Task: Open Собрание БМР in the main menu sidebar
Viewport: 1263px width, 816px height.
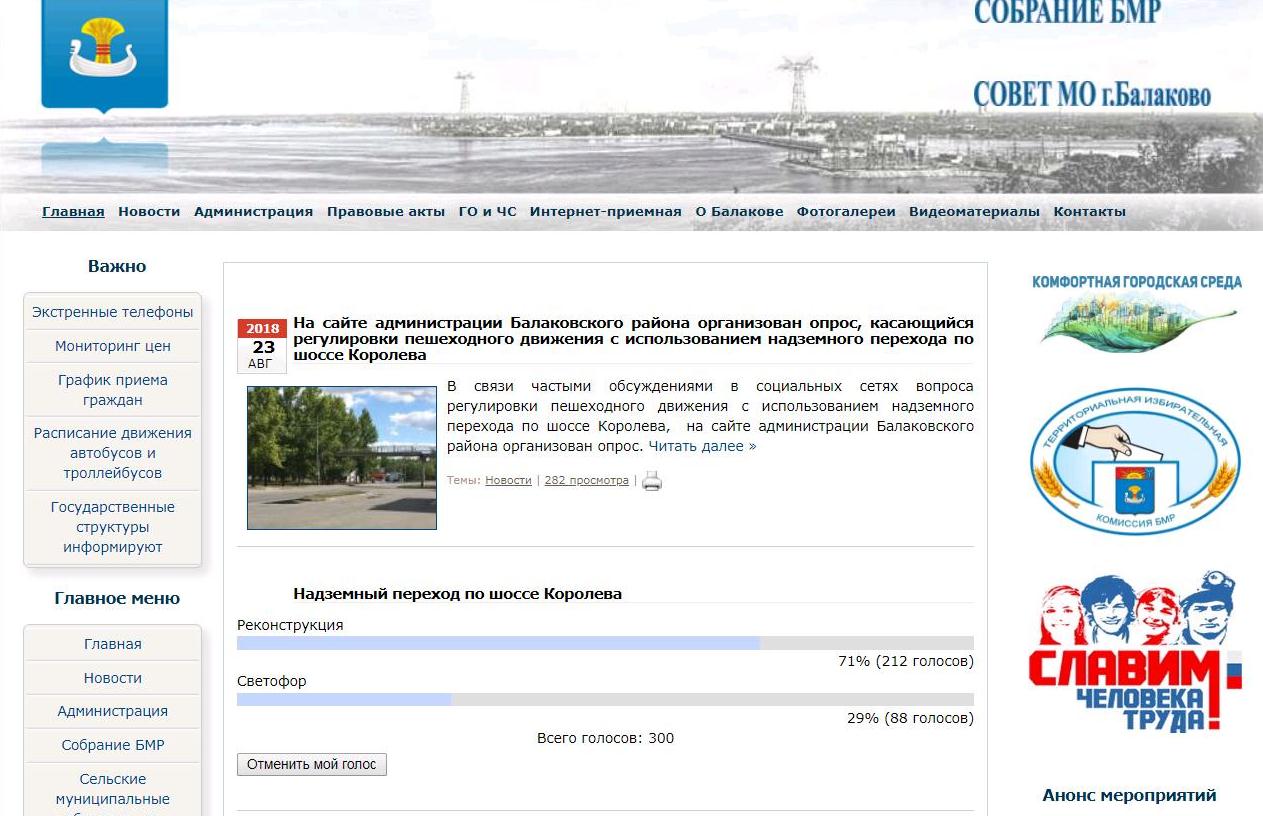Action: [113, 745]
